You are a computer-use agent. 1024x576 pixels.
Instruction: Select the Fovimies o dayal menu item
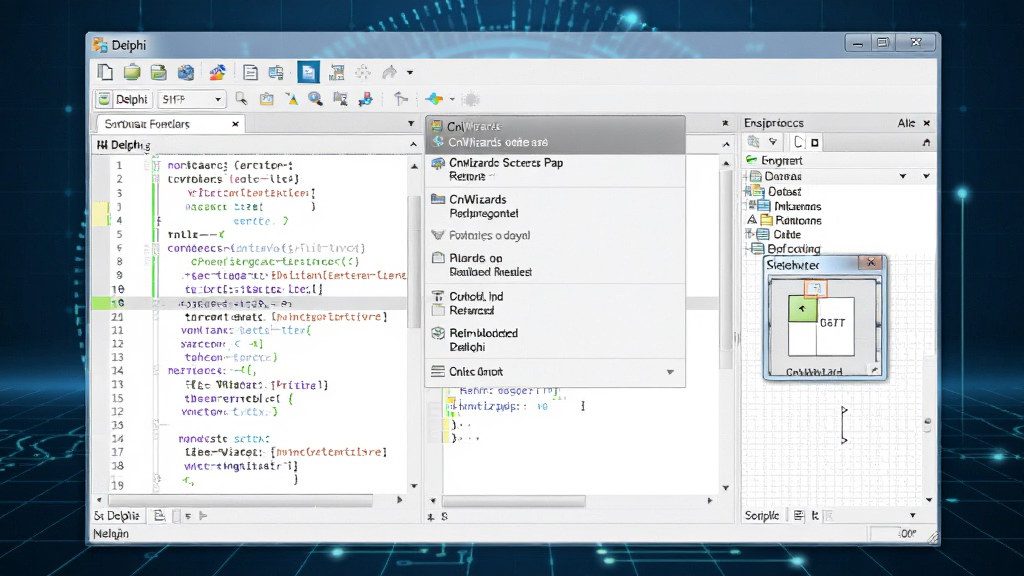[x=555, y=235]
